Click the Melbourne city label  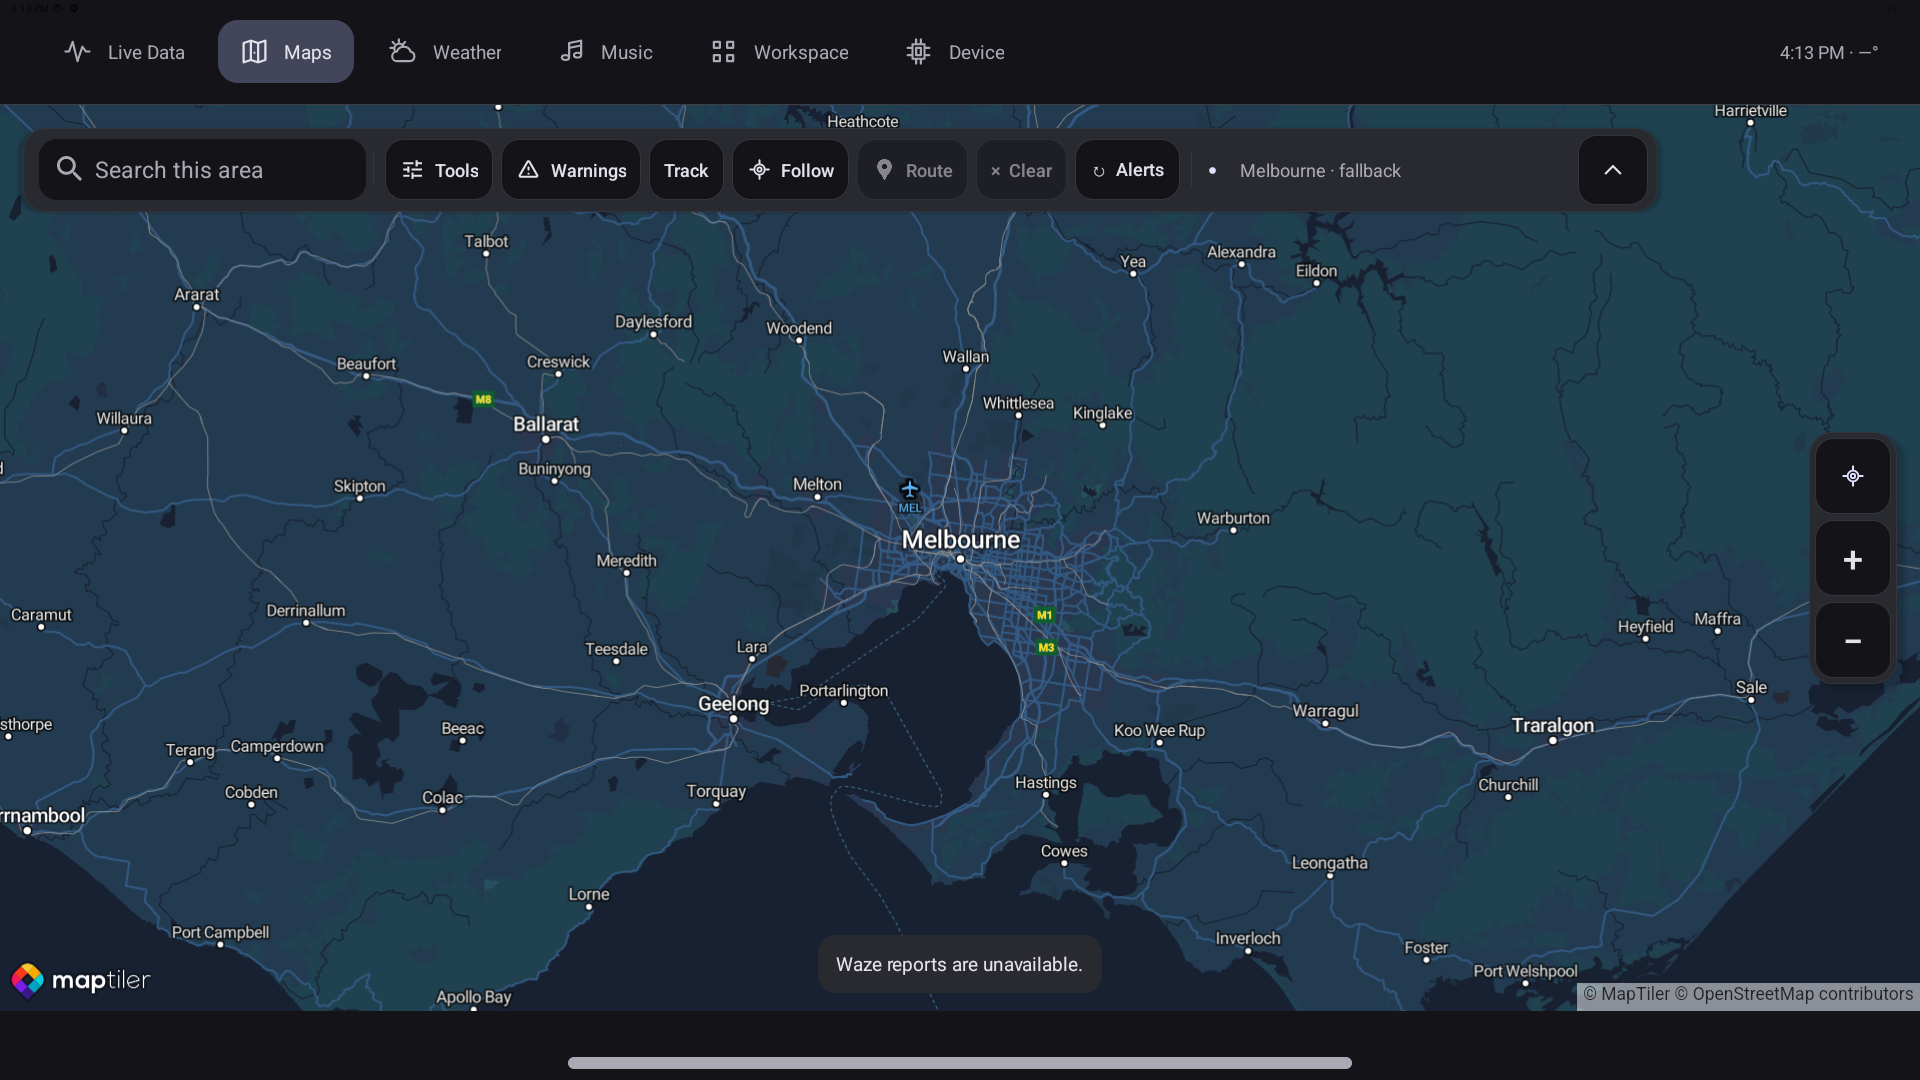coord(960,540)
